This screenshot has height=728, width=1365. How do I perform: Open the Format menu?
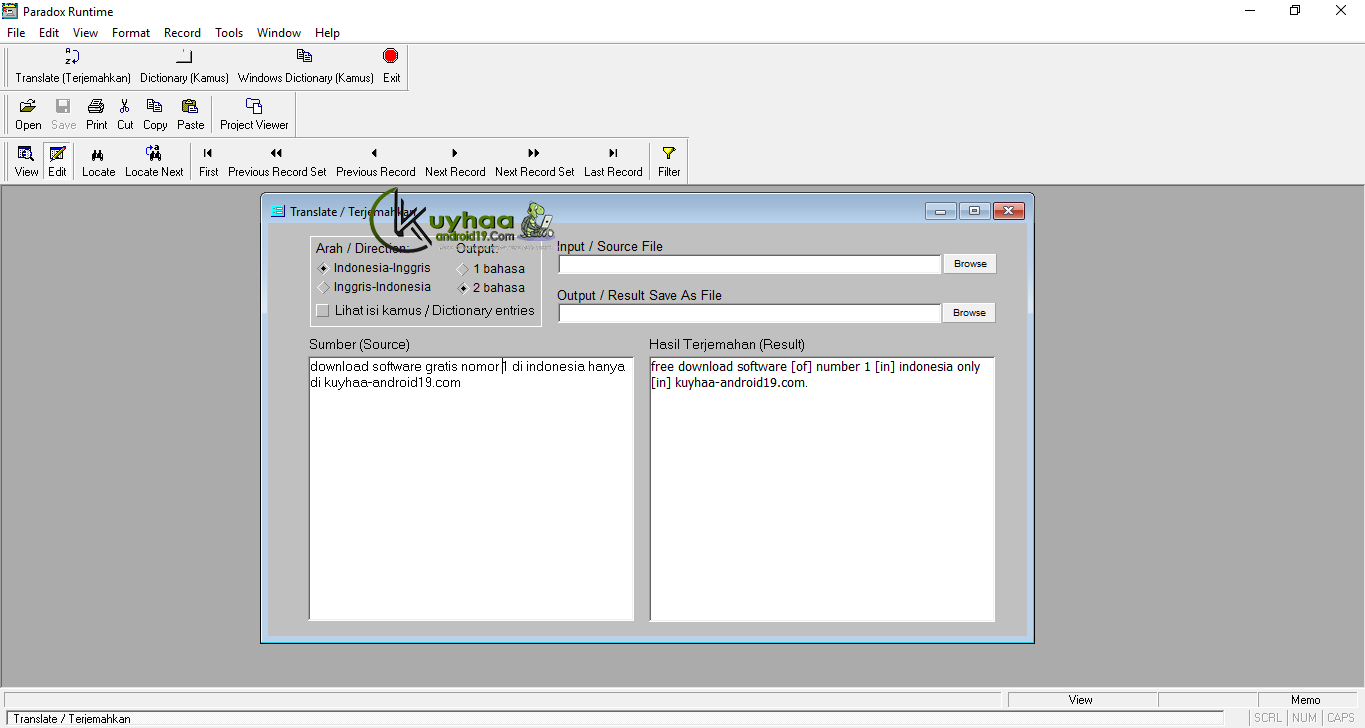(x=131, y=33)
